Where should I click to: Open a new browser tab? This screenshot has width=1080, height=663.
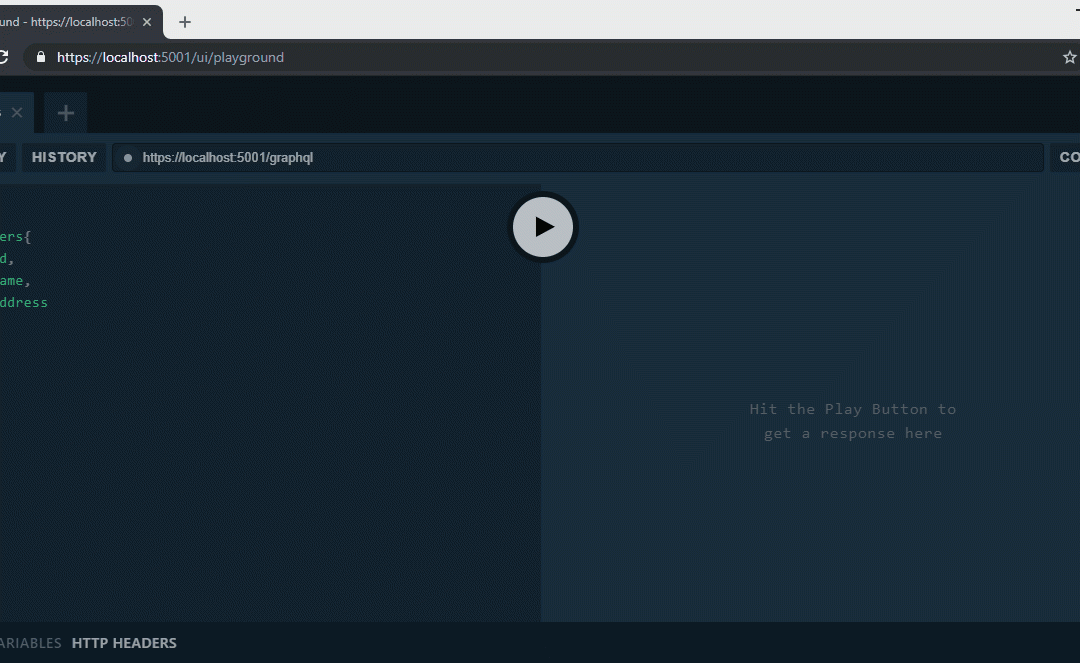click(x=184, y=22)
